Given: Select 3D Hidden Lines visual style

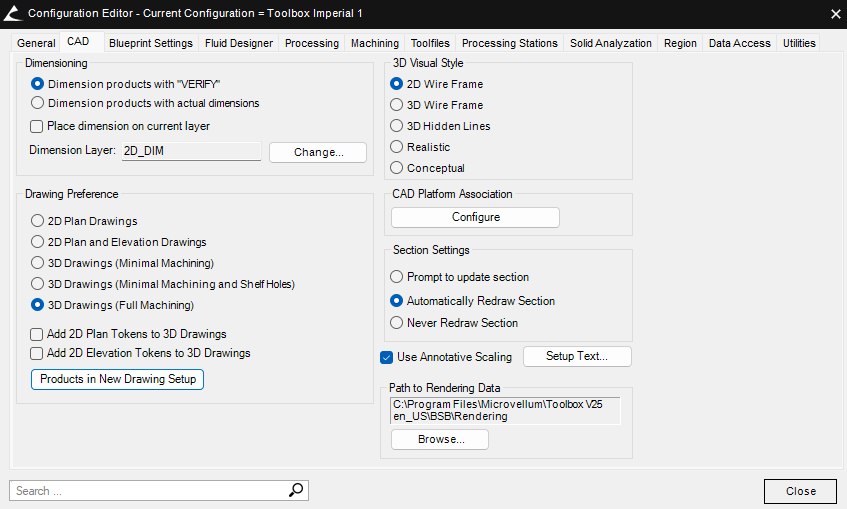Looking at the screenshot, I should point(397,126).
